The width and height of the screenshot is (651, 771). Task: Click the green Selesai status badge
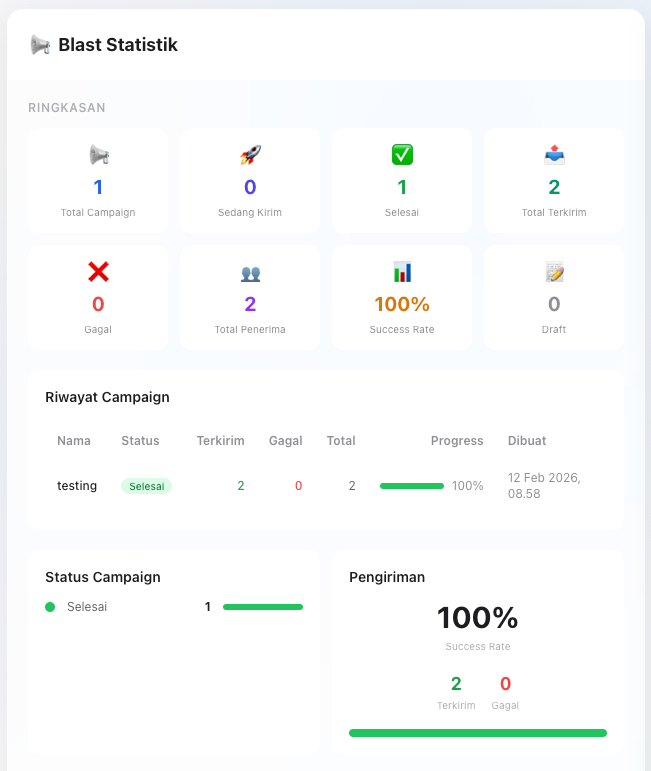[x=146, y=486]
